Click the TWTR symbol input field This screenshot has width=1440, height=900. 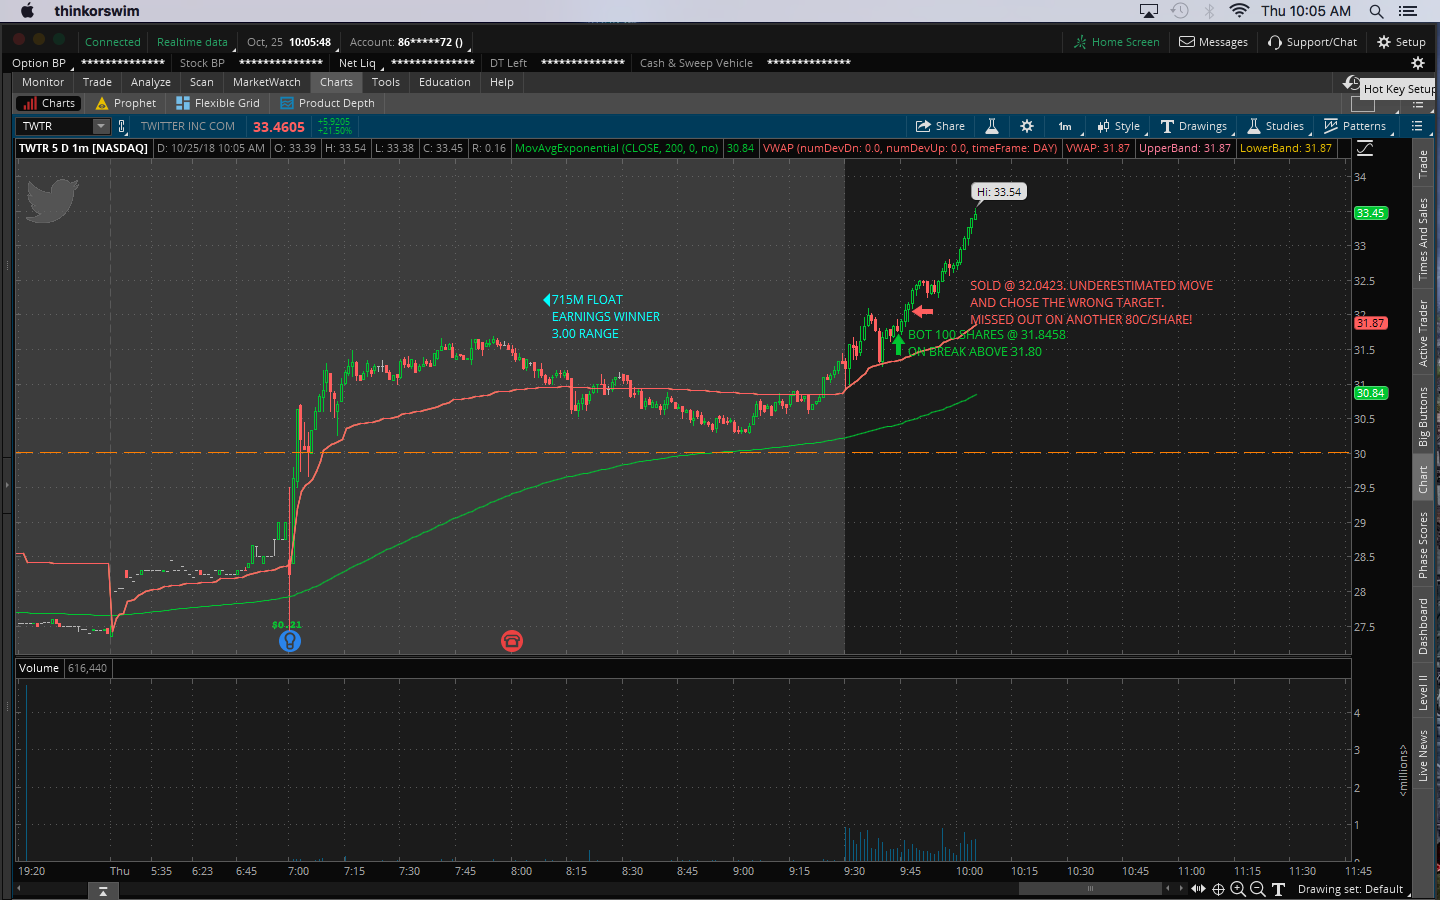coord(56,126)
